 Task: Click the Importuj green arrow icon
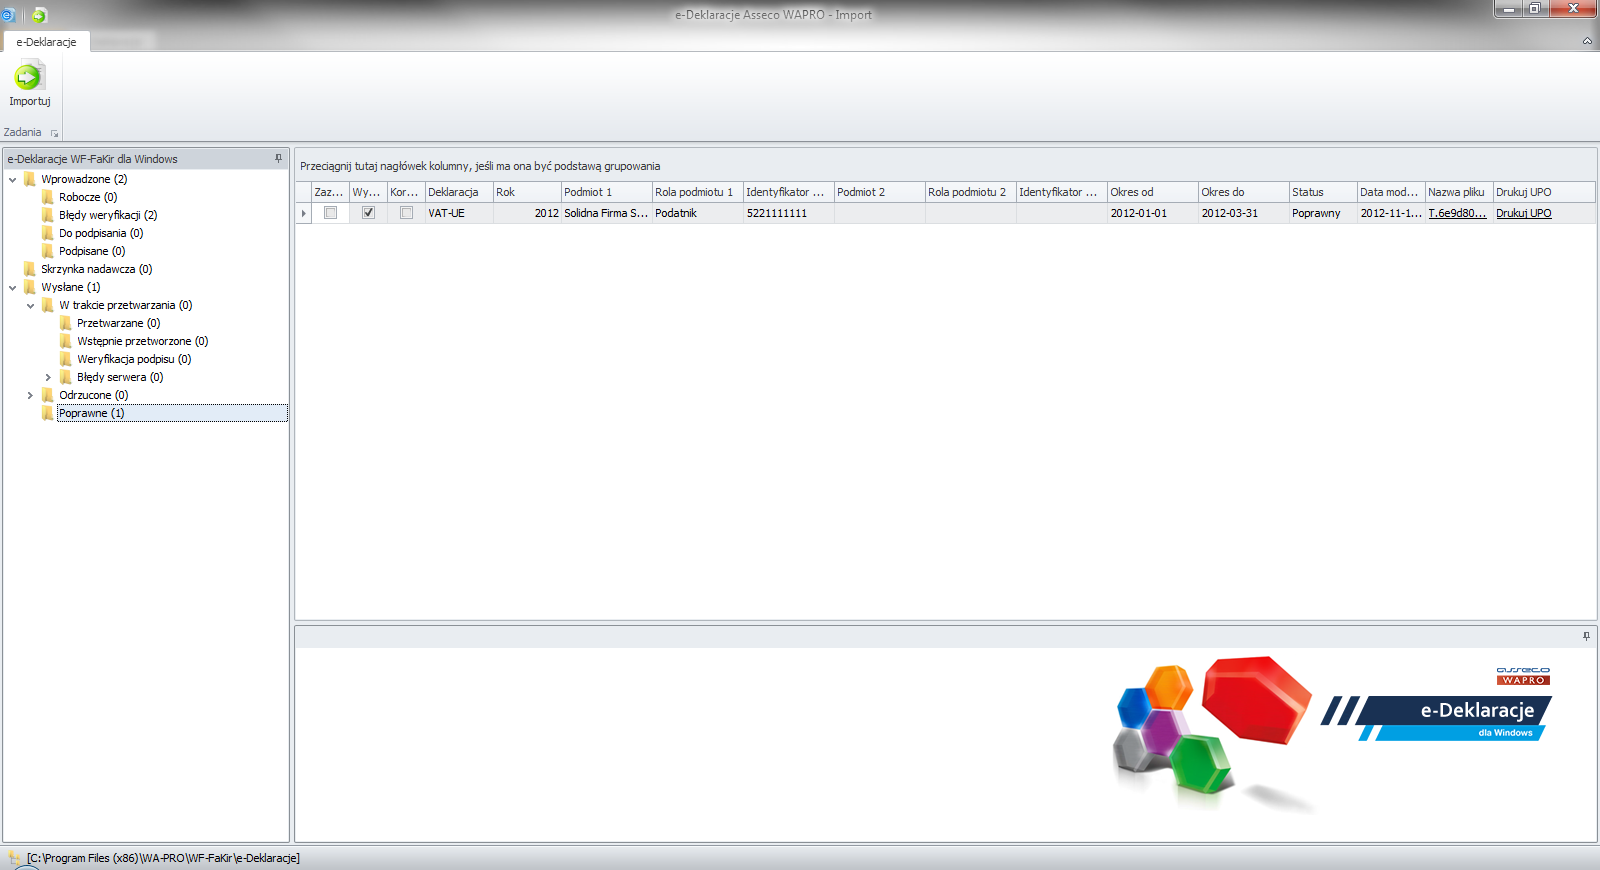coord(29,76)
